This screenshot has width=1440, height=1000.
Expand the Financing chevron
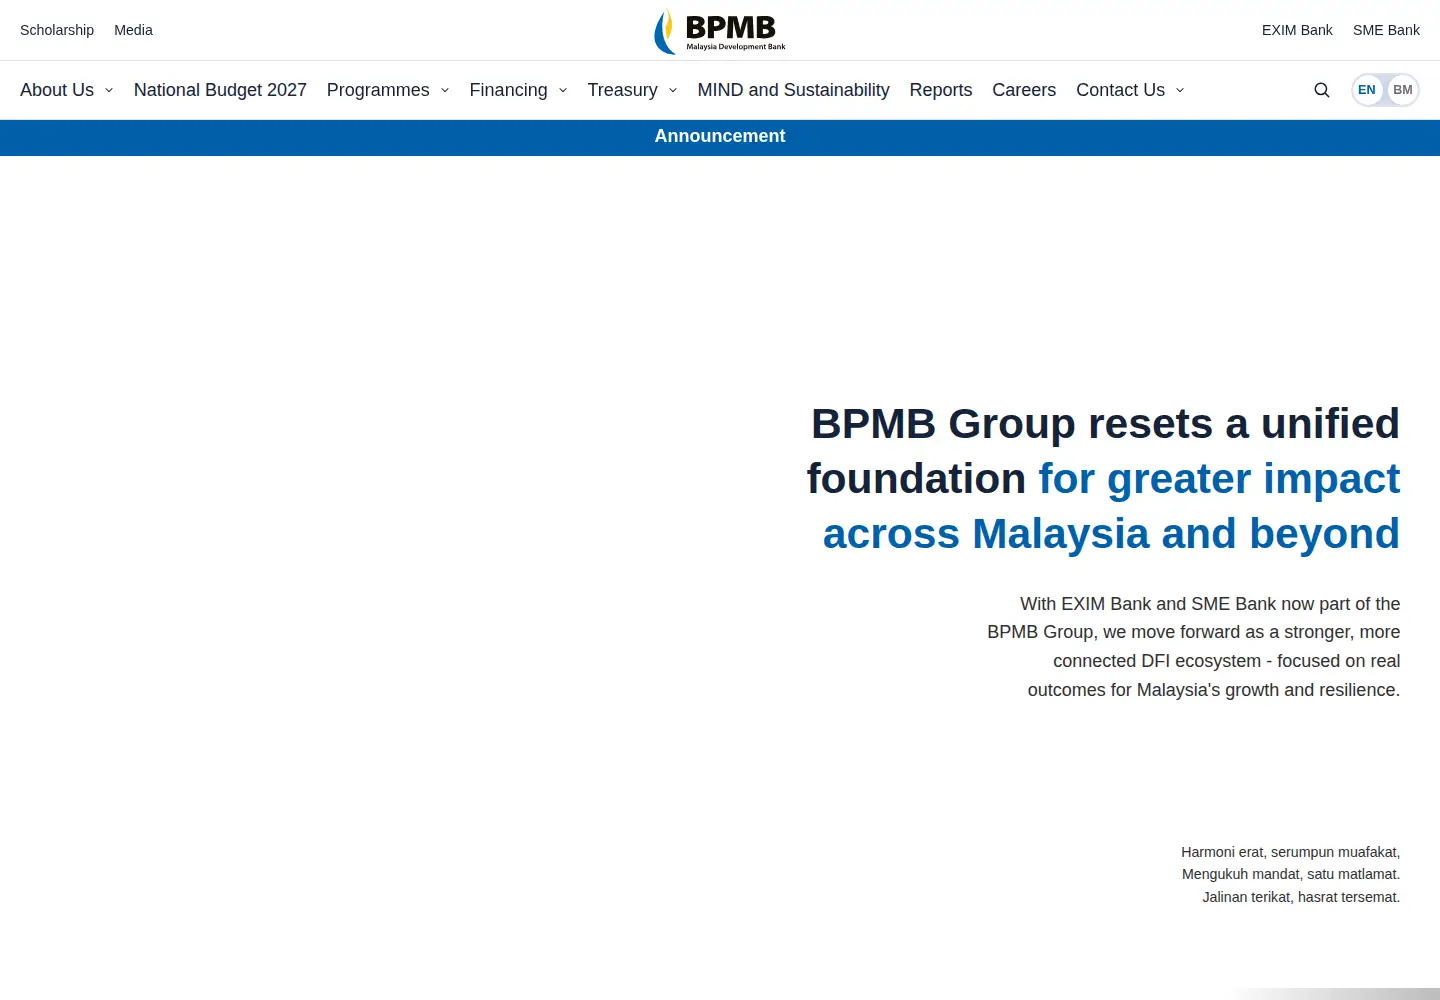click(563, 90)
